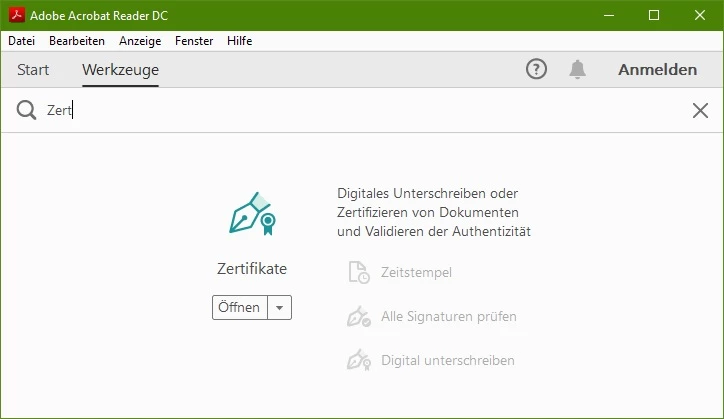The height and width of the screenshot is (419, 724).
Task: Click the Zeitstempel document clock icon
Action: coord(359,272)
